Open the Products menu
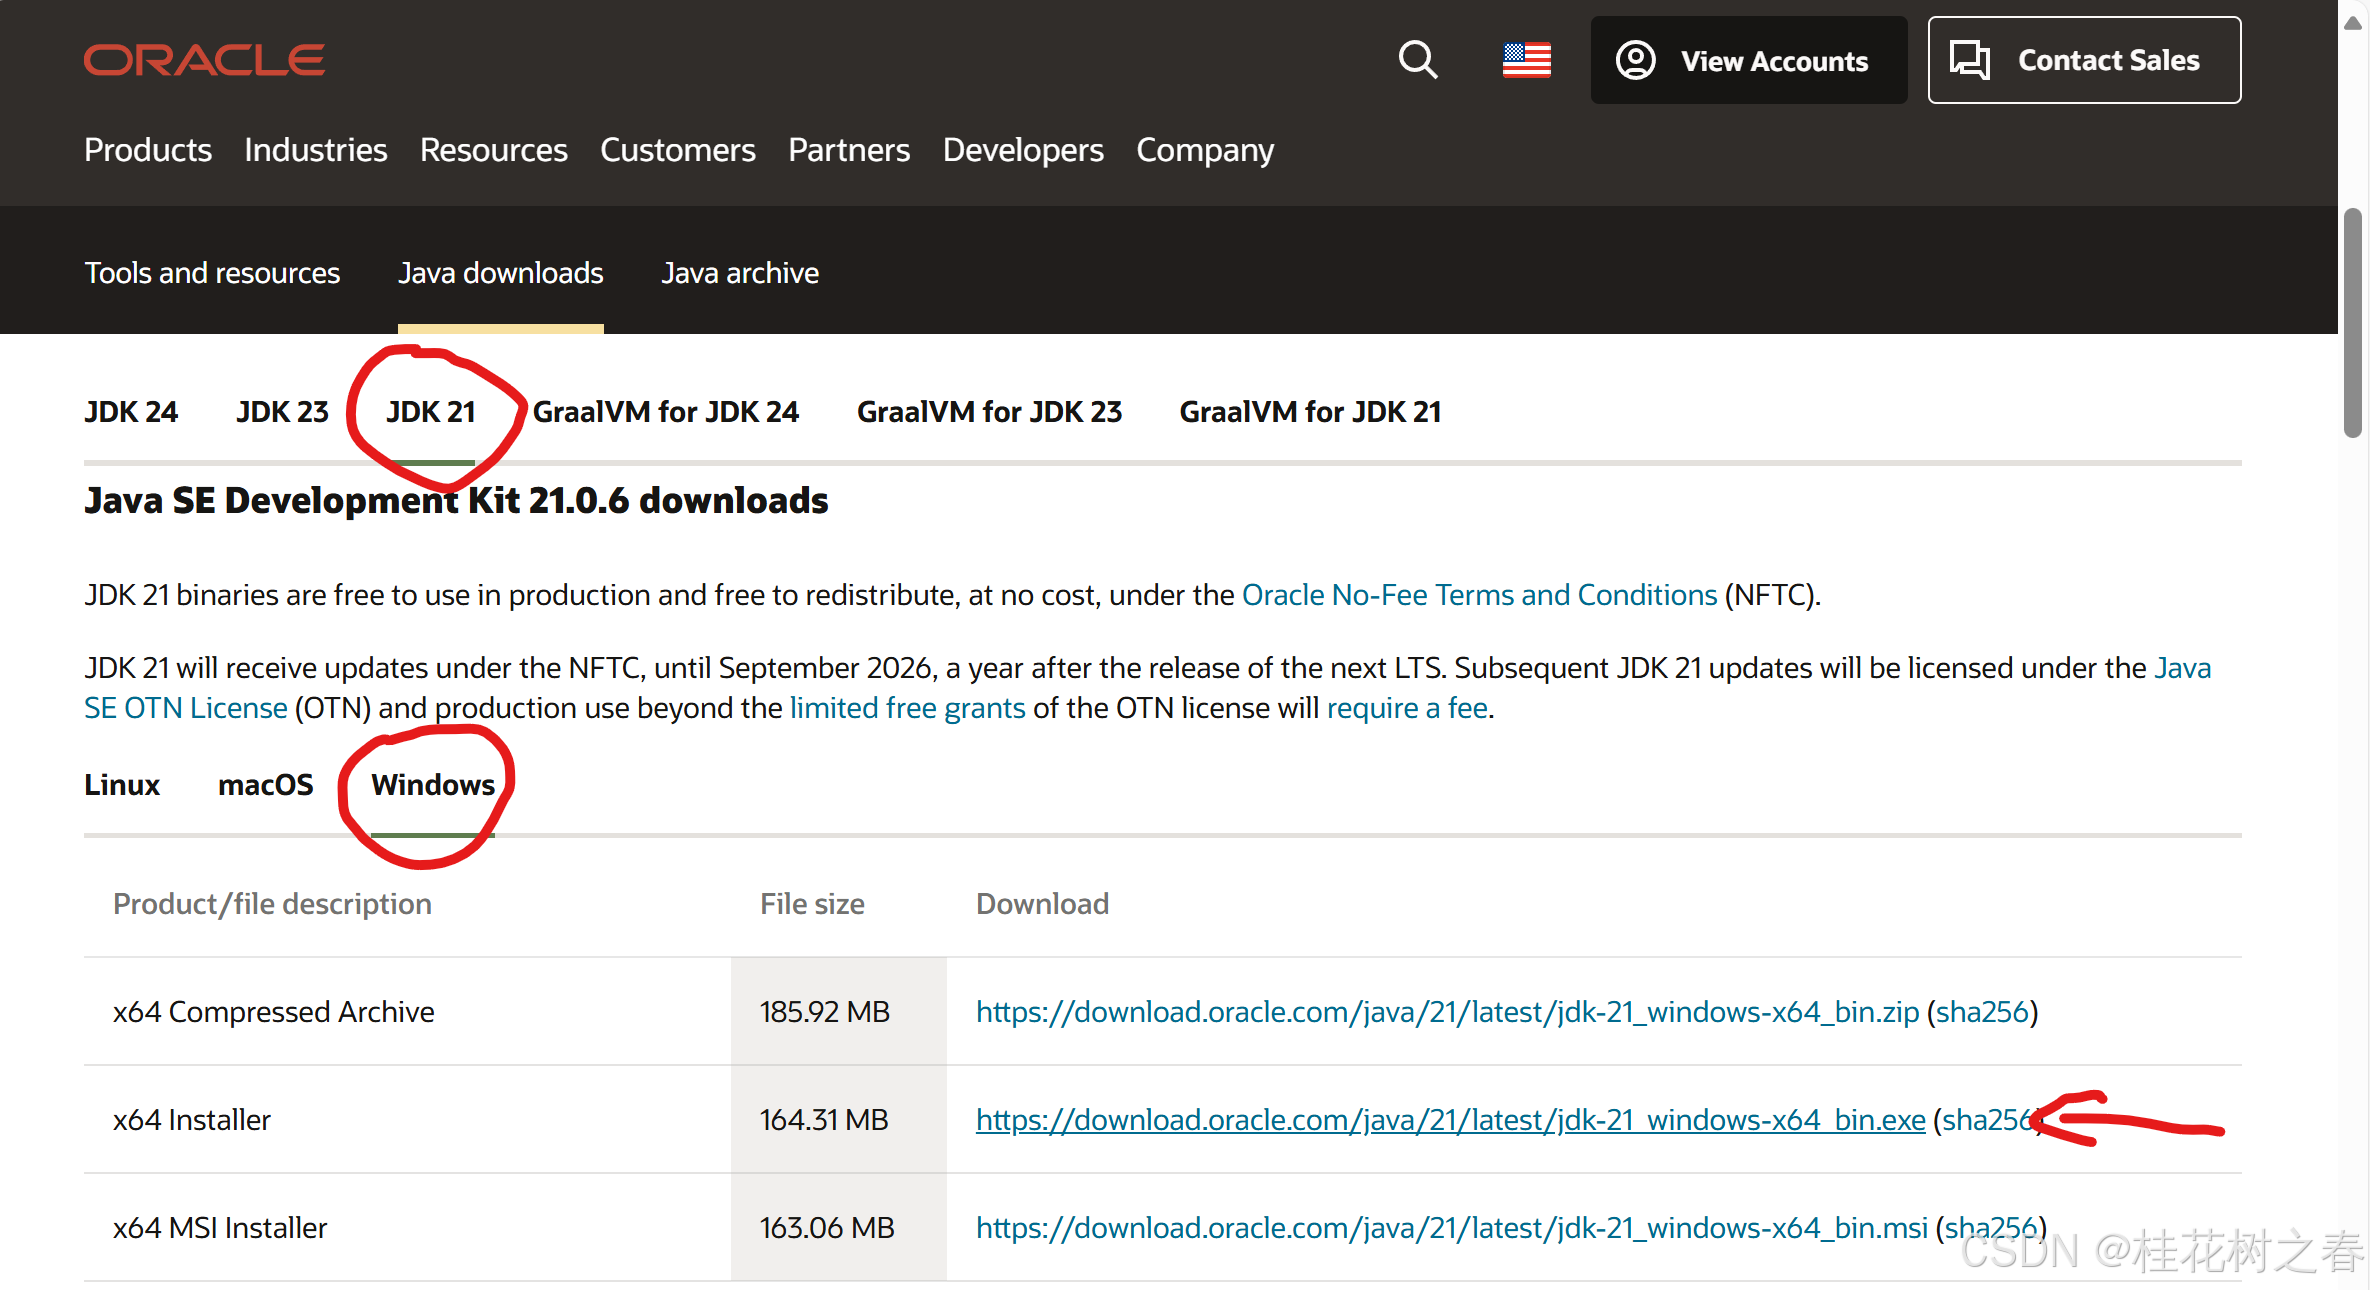Viewport: 2370px width, 1290px height. 148,150
